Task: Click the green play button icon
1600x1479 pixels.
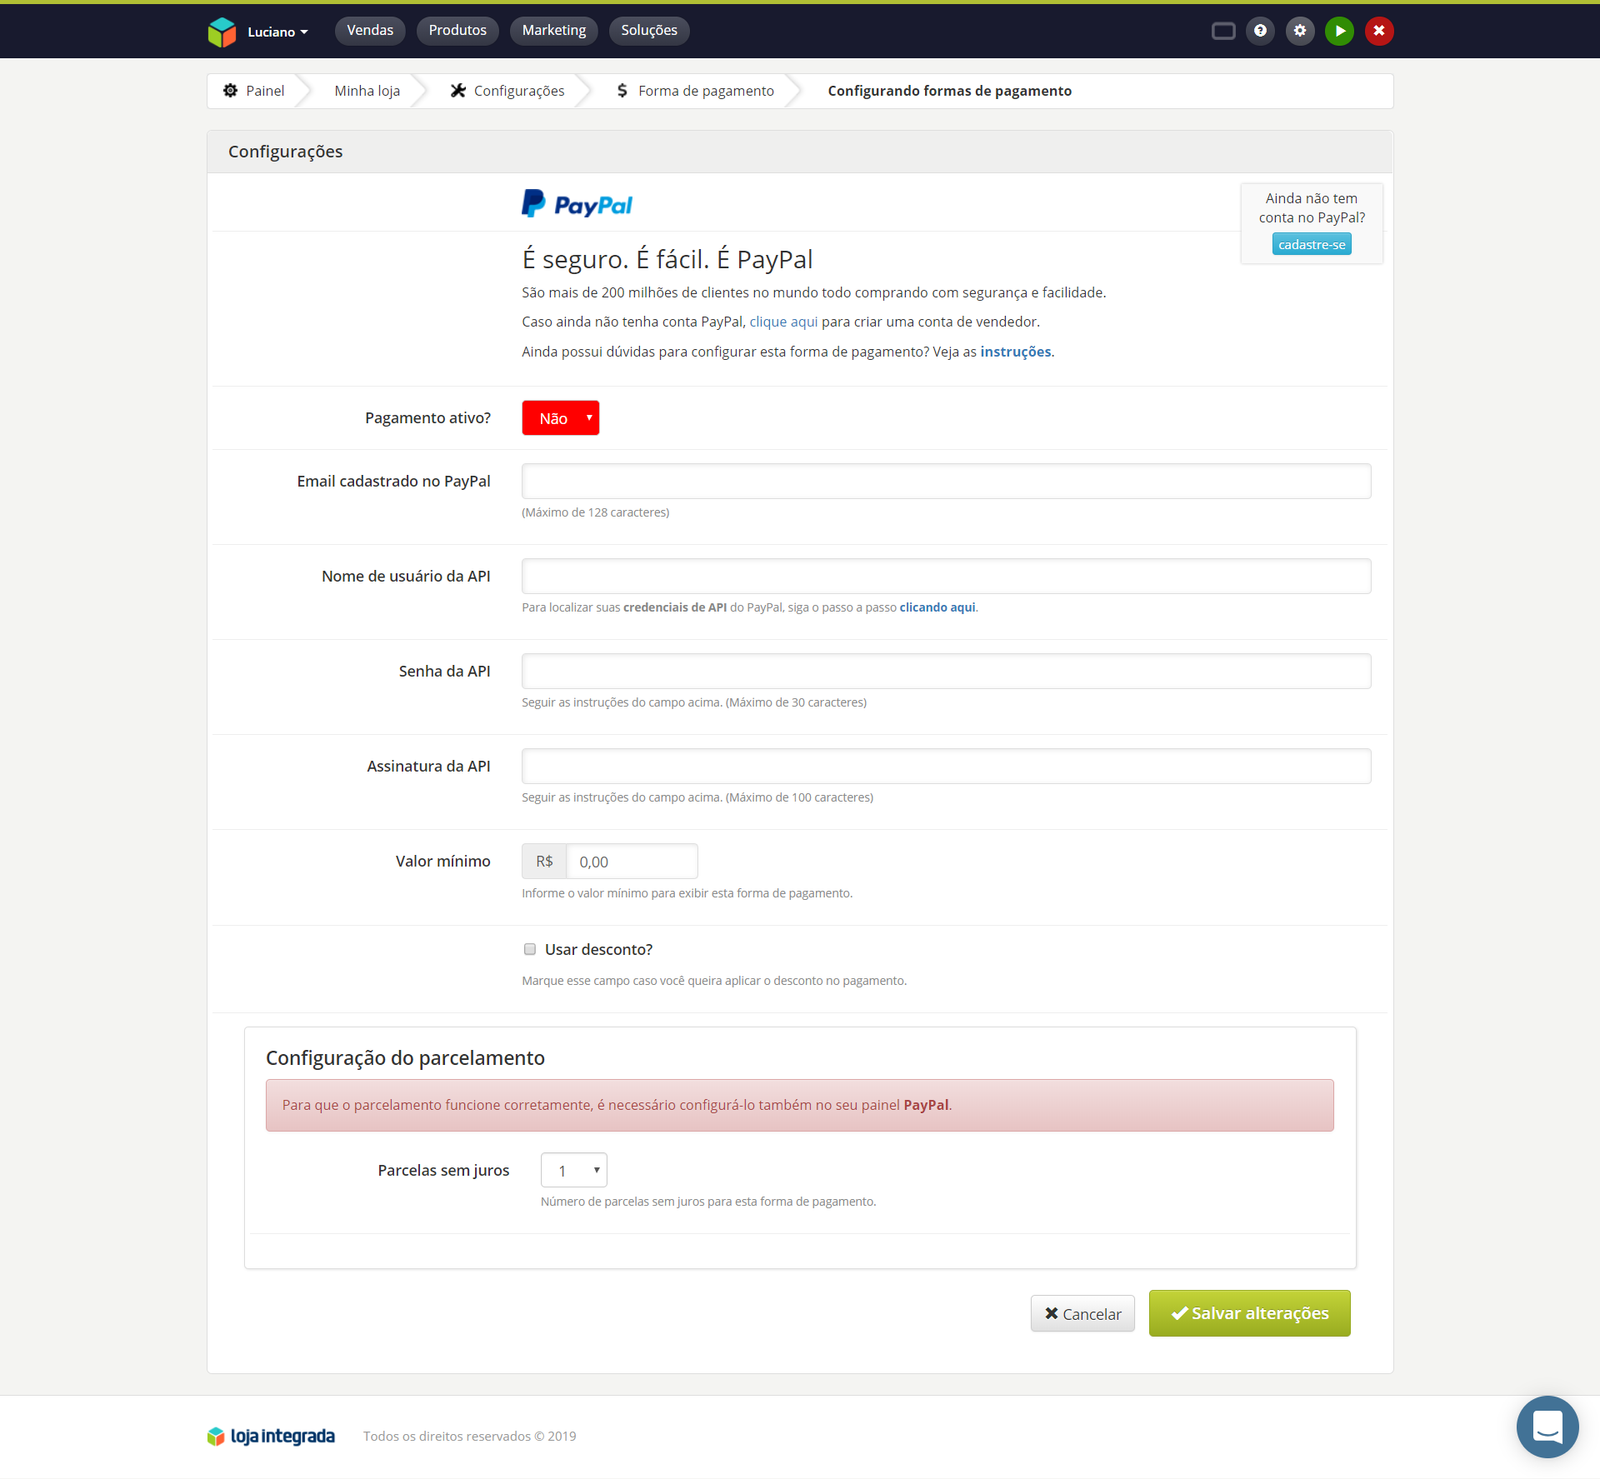Action: [x=1339, y=31]
